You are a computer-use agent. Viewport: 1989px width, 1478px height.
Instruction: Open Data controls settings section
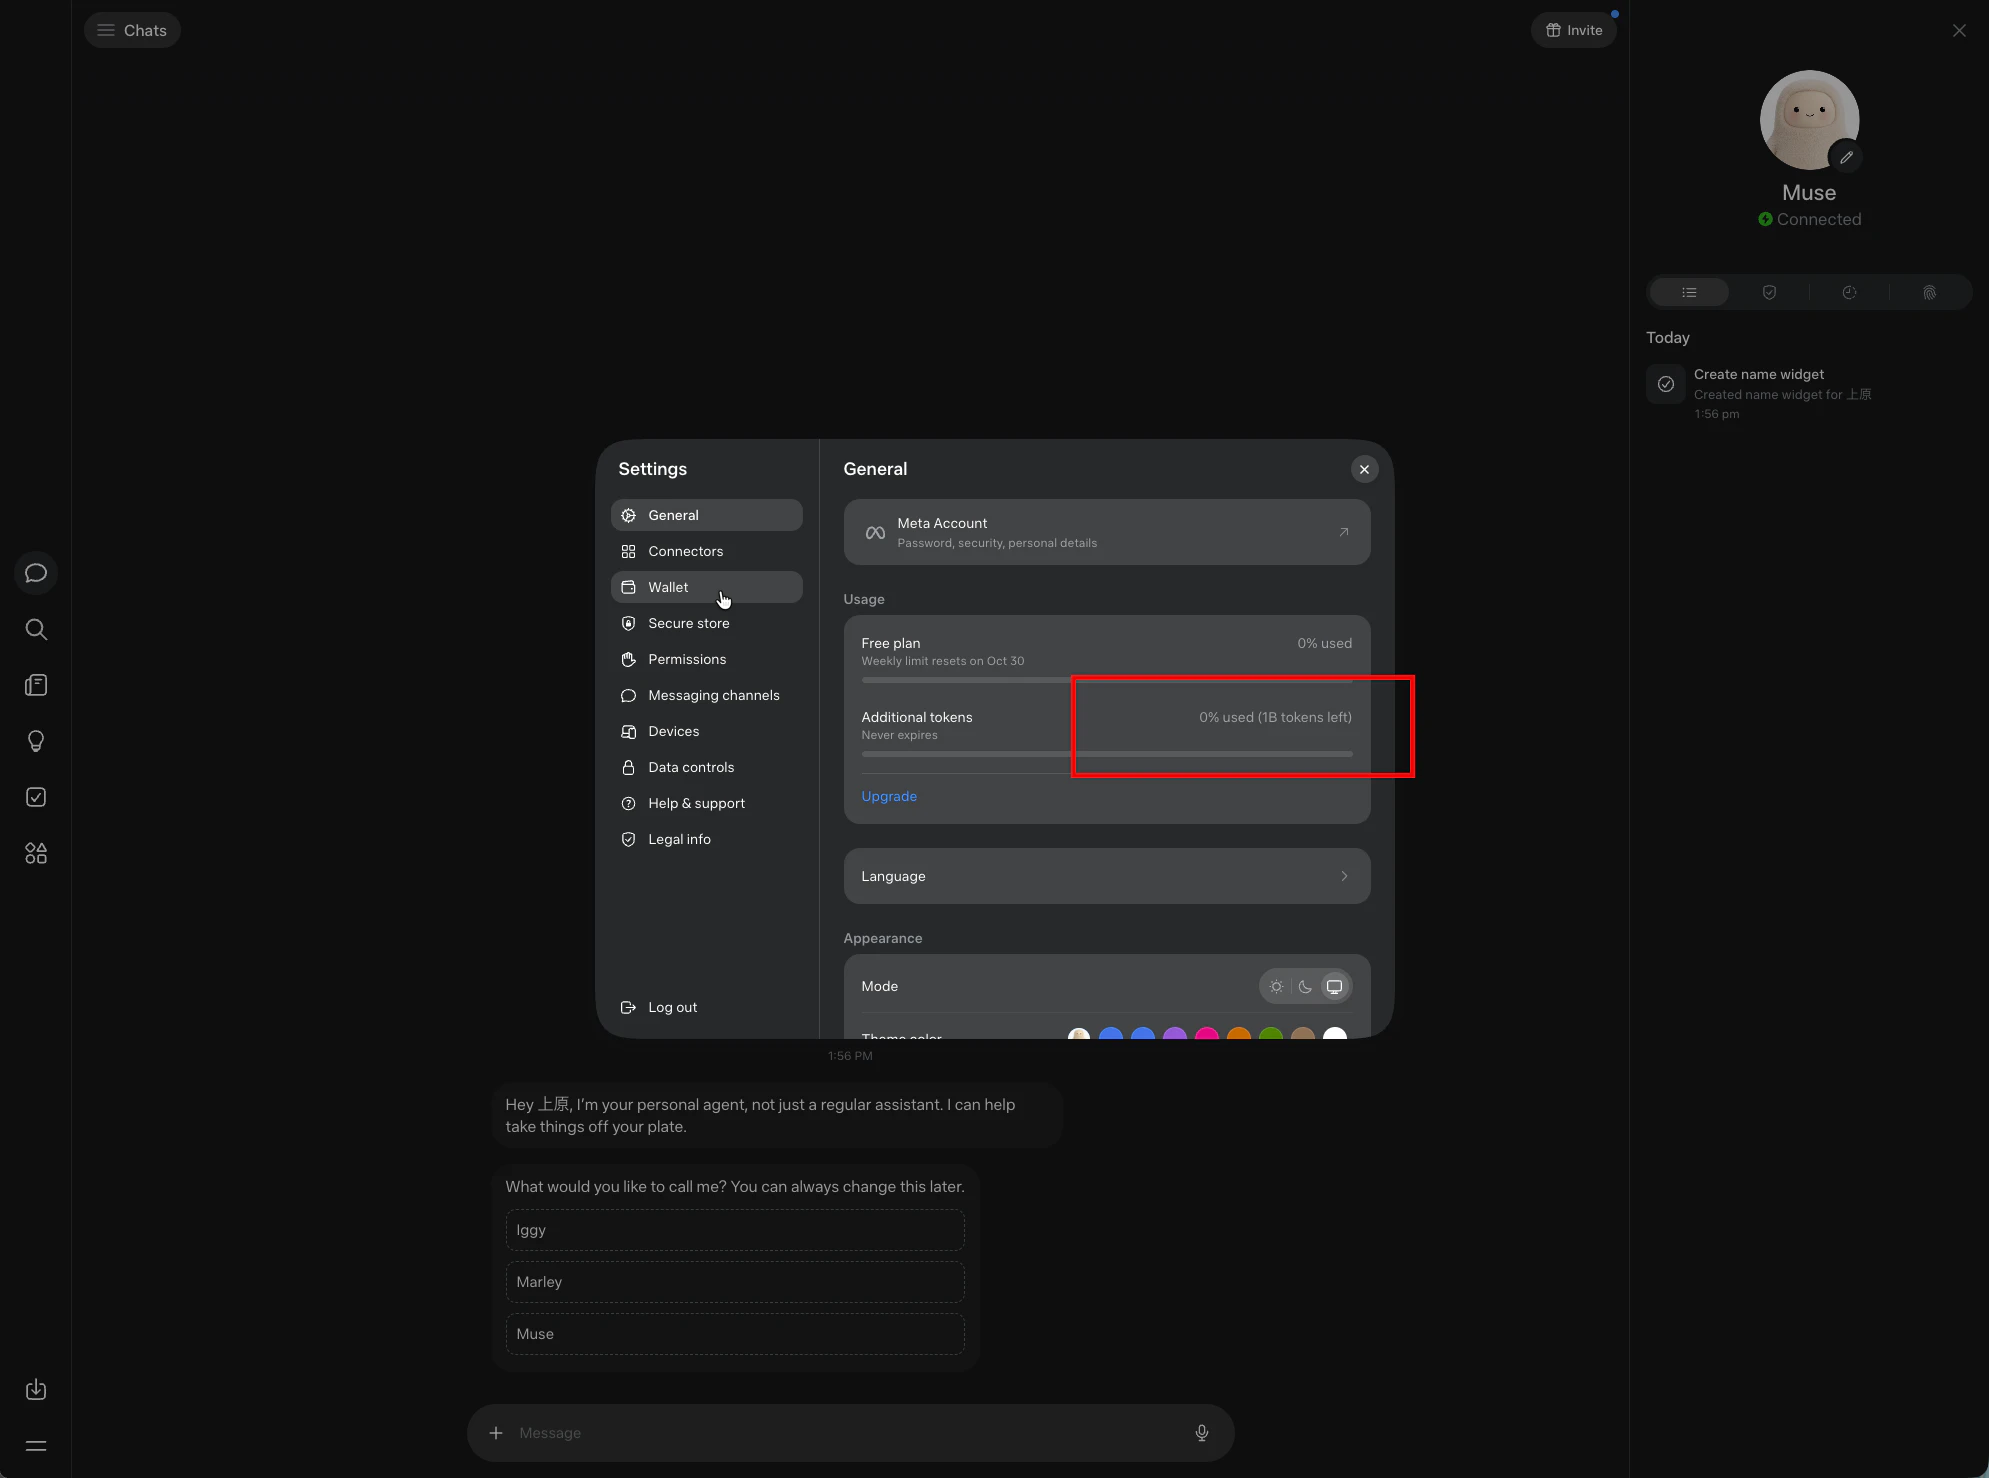(x=707, y=767)
